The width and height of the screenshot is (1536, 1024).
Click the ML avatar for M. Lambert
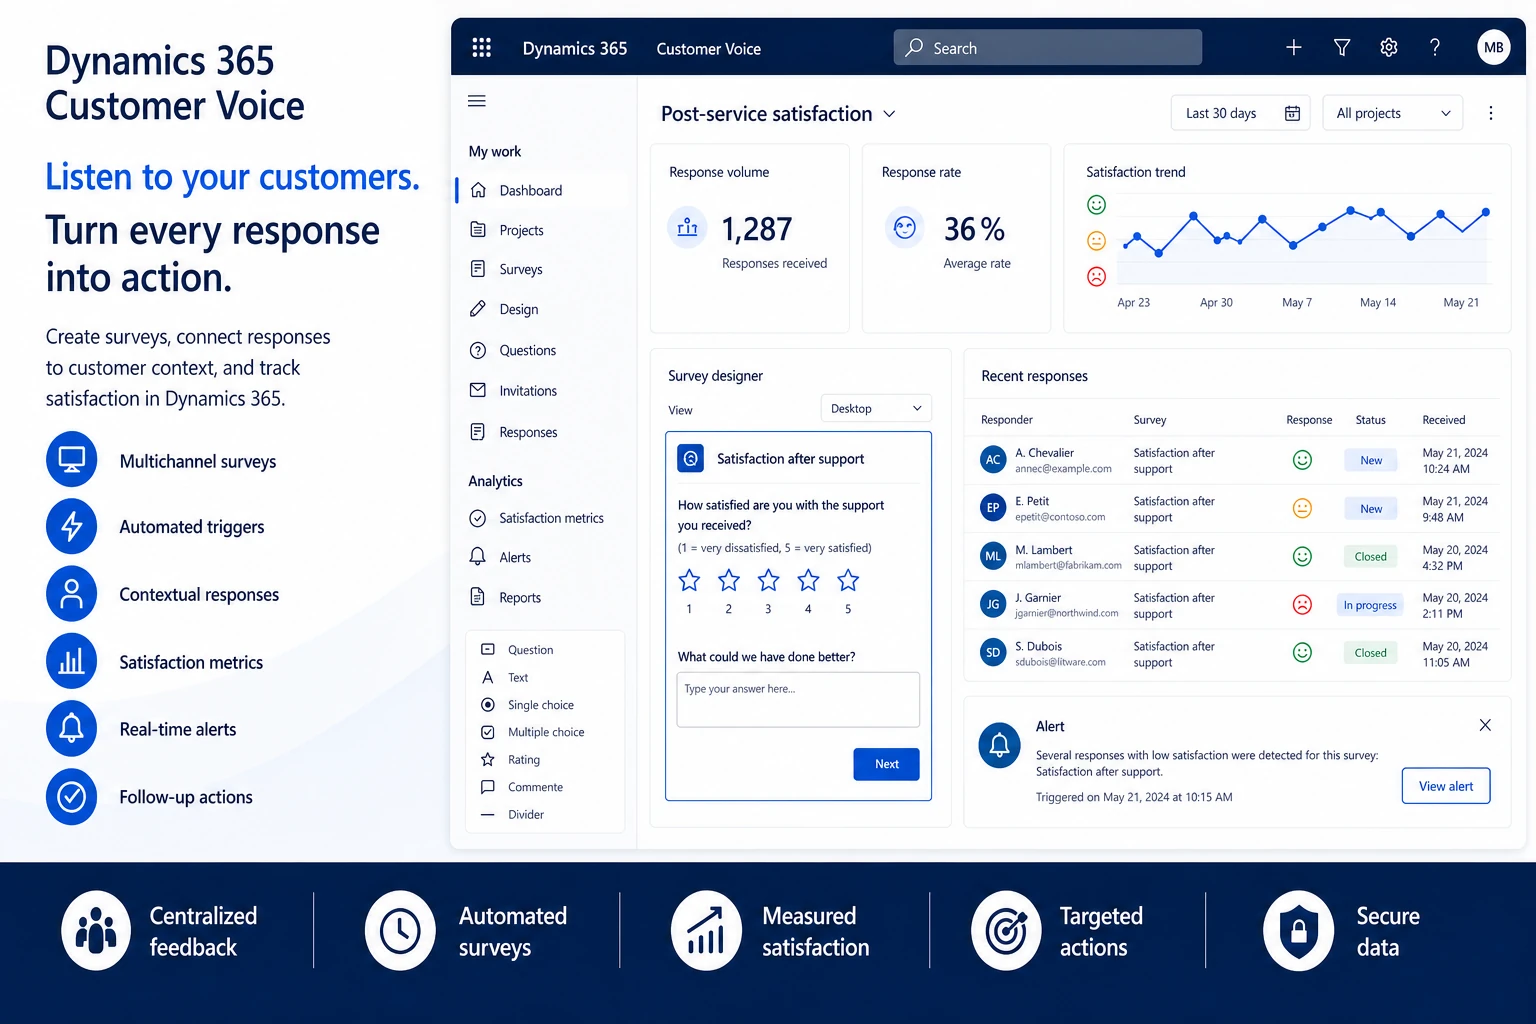pyautogui.click(x=993, y=556)
